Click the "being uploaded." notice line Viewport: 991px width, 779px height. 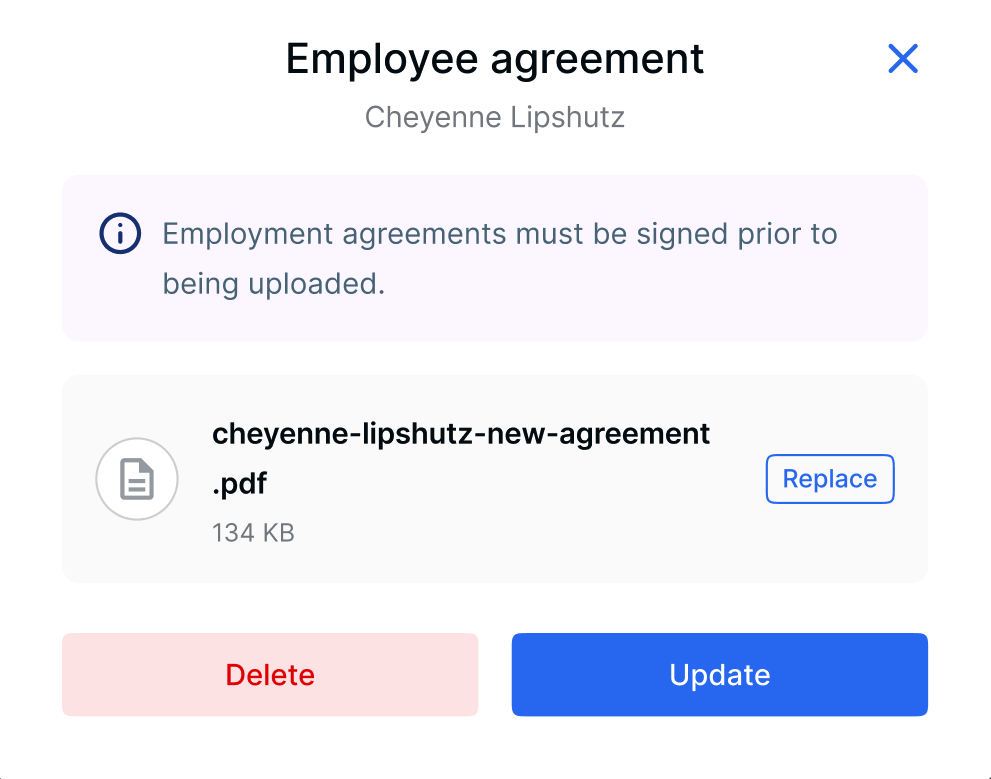pyautogui.click(x=273, y=284)
